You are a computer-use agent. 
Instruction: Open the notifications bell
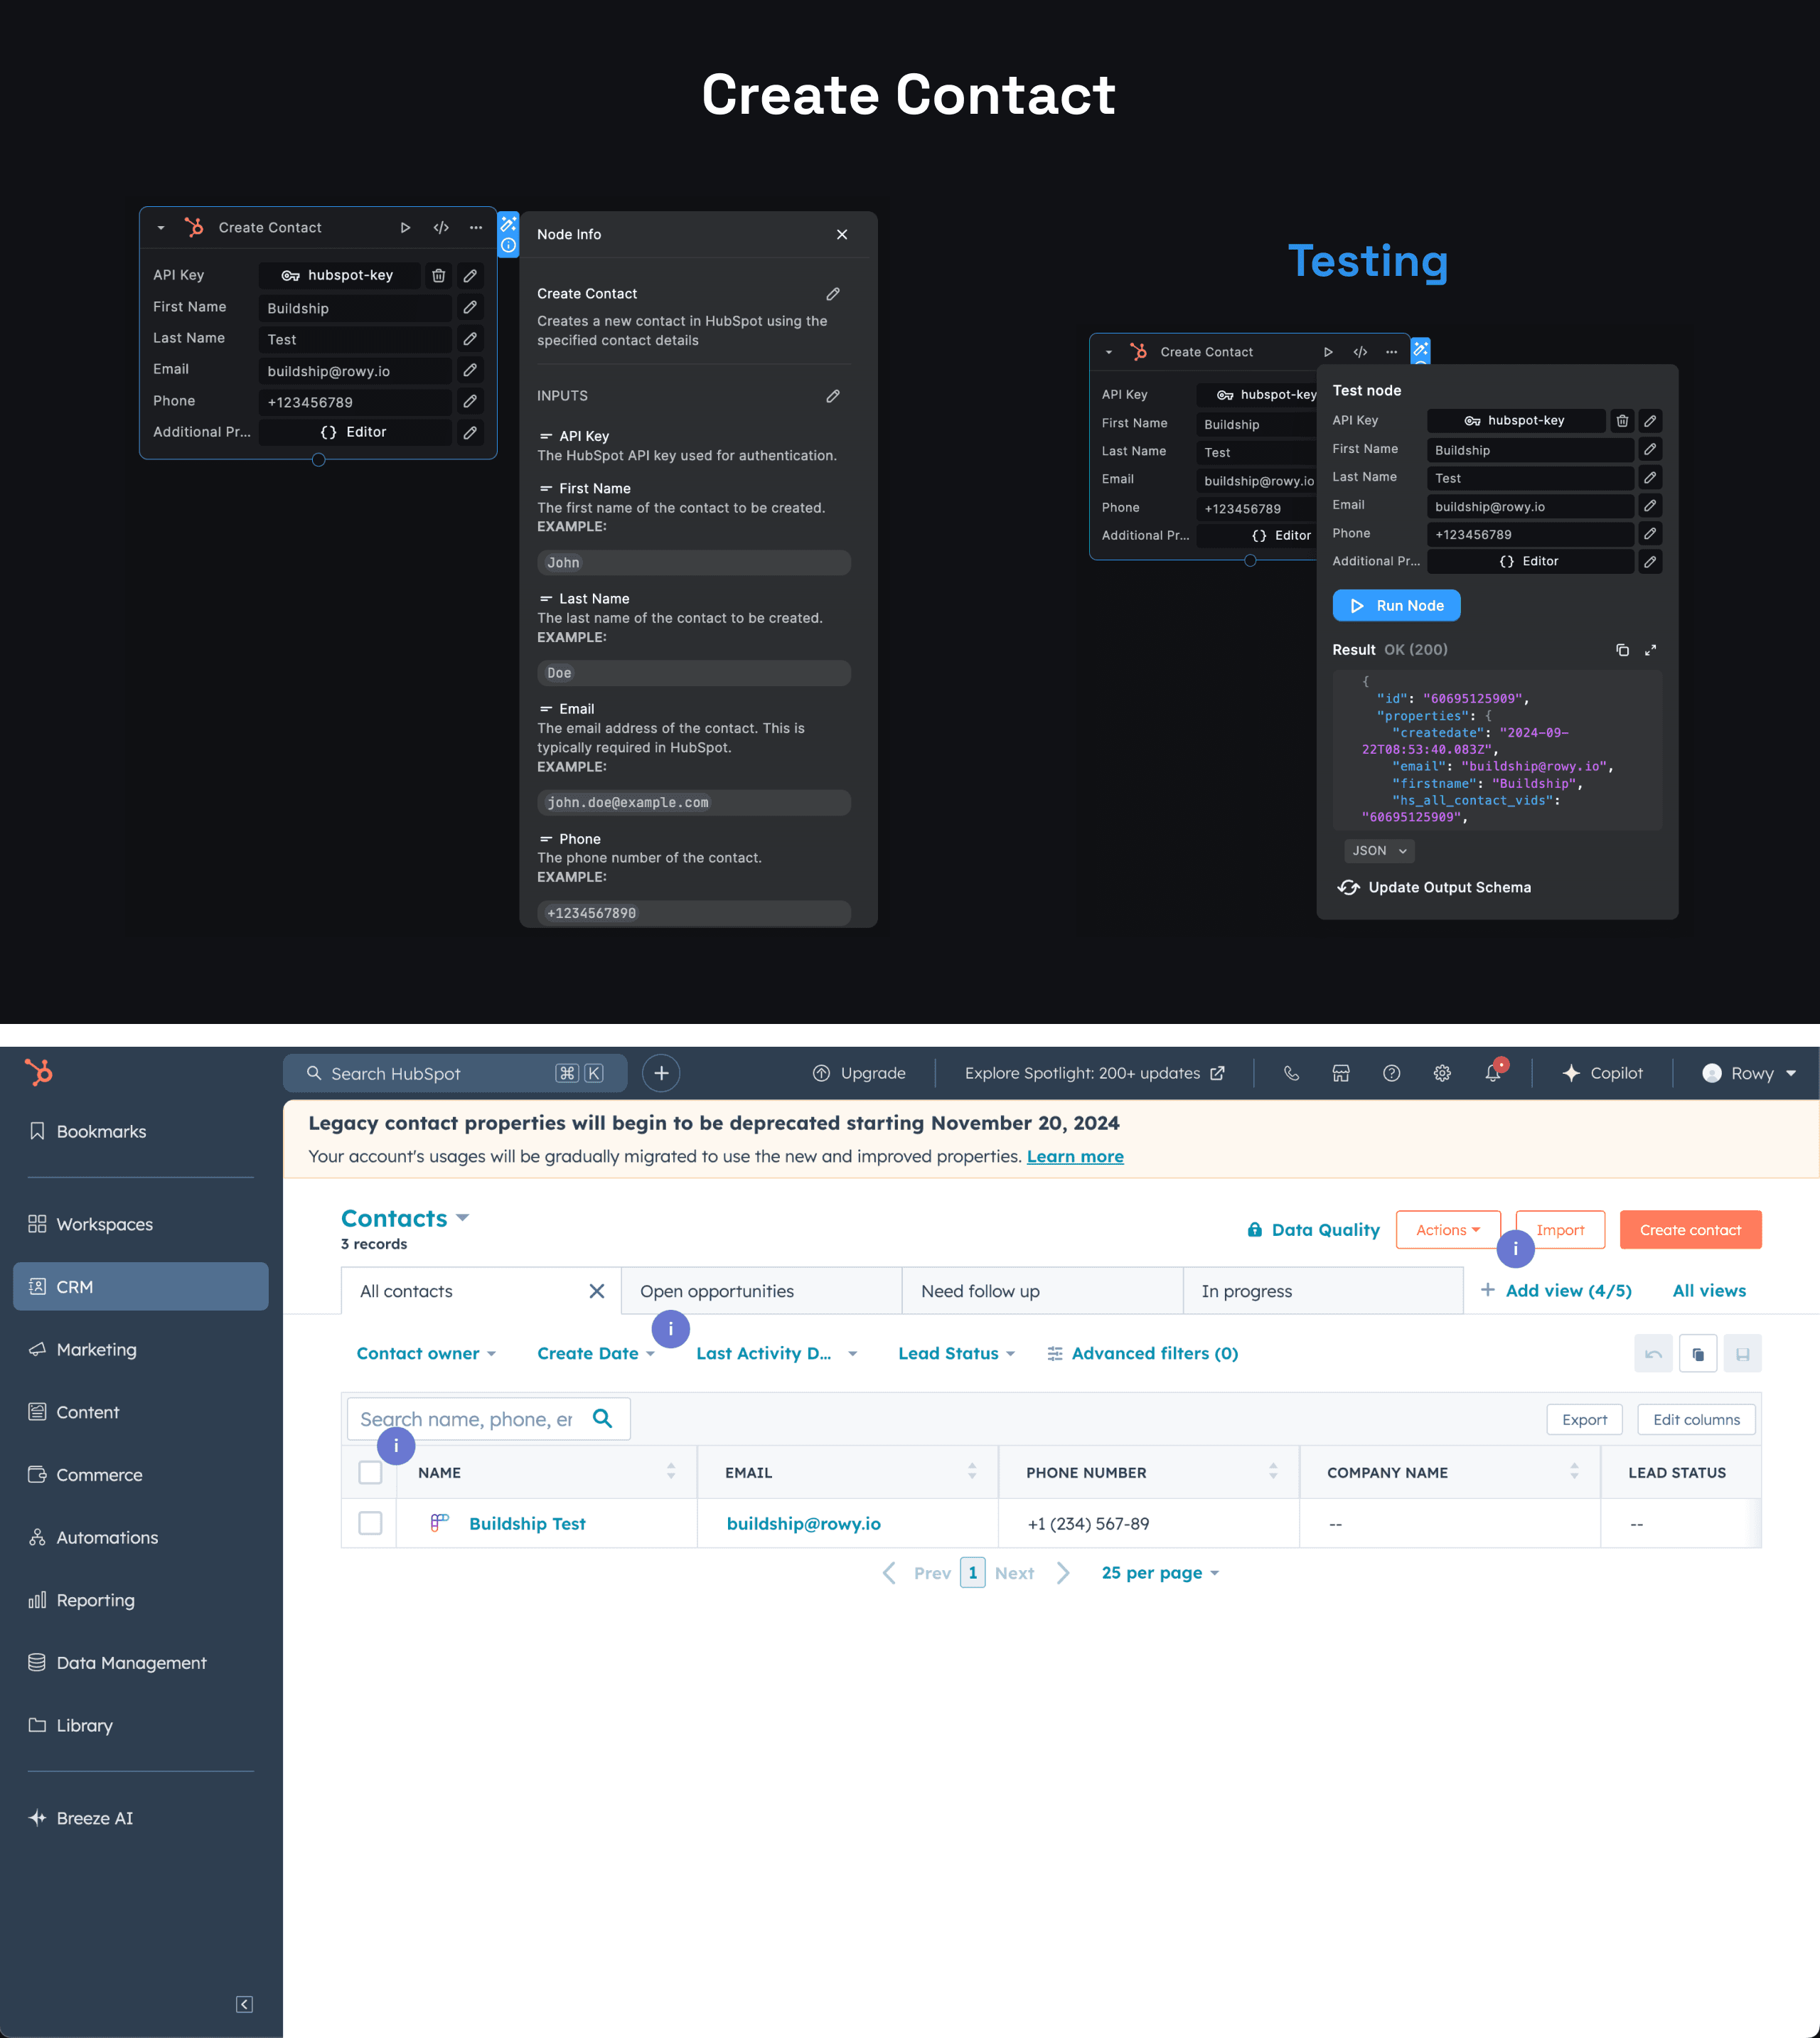point(1492,1073)
